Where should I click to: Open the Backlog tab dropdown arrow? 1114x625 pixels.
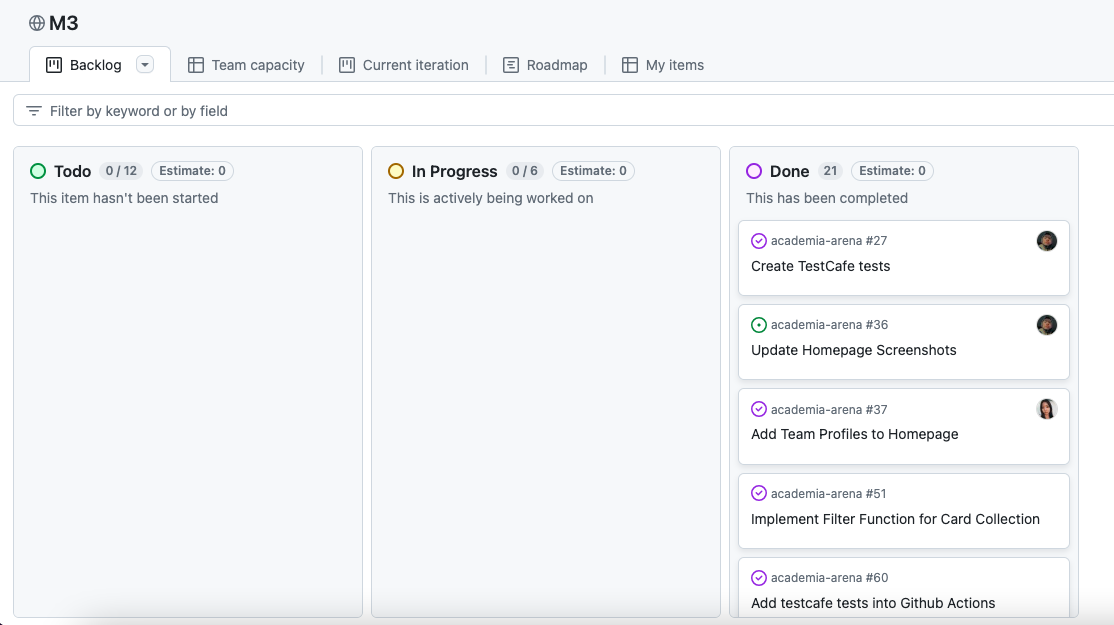[x=145, y=65]
